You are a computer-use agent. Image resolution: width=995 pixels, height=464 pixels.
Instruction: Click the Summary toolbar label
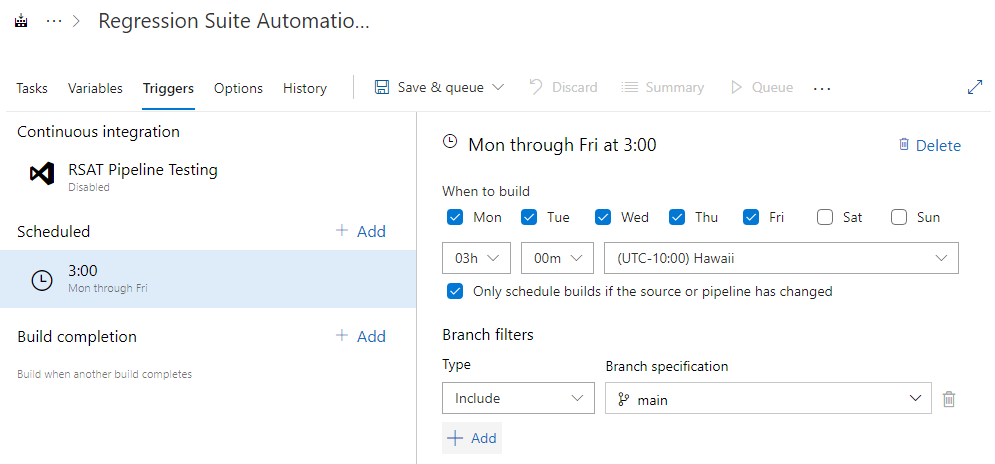(x=675, y=87)
